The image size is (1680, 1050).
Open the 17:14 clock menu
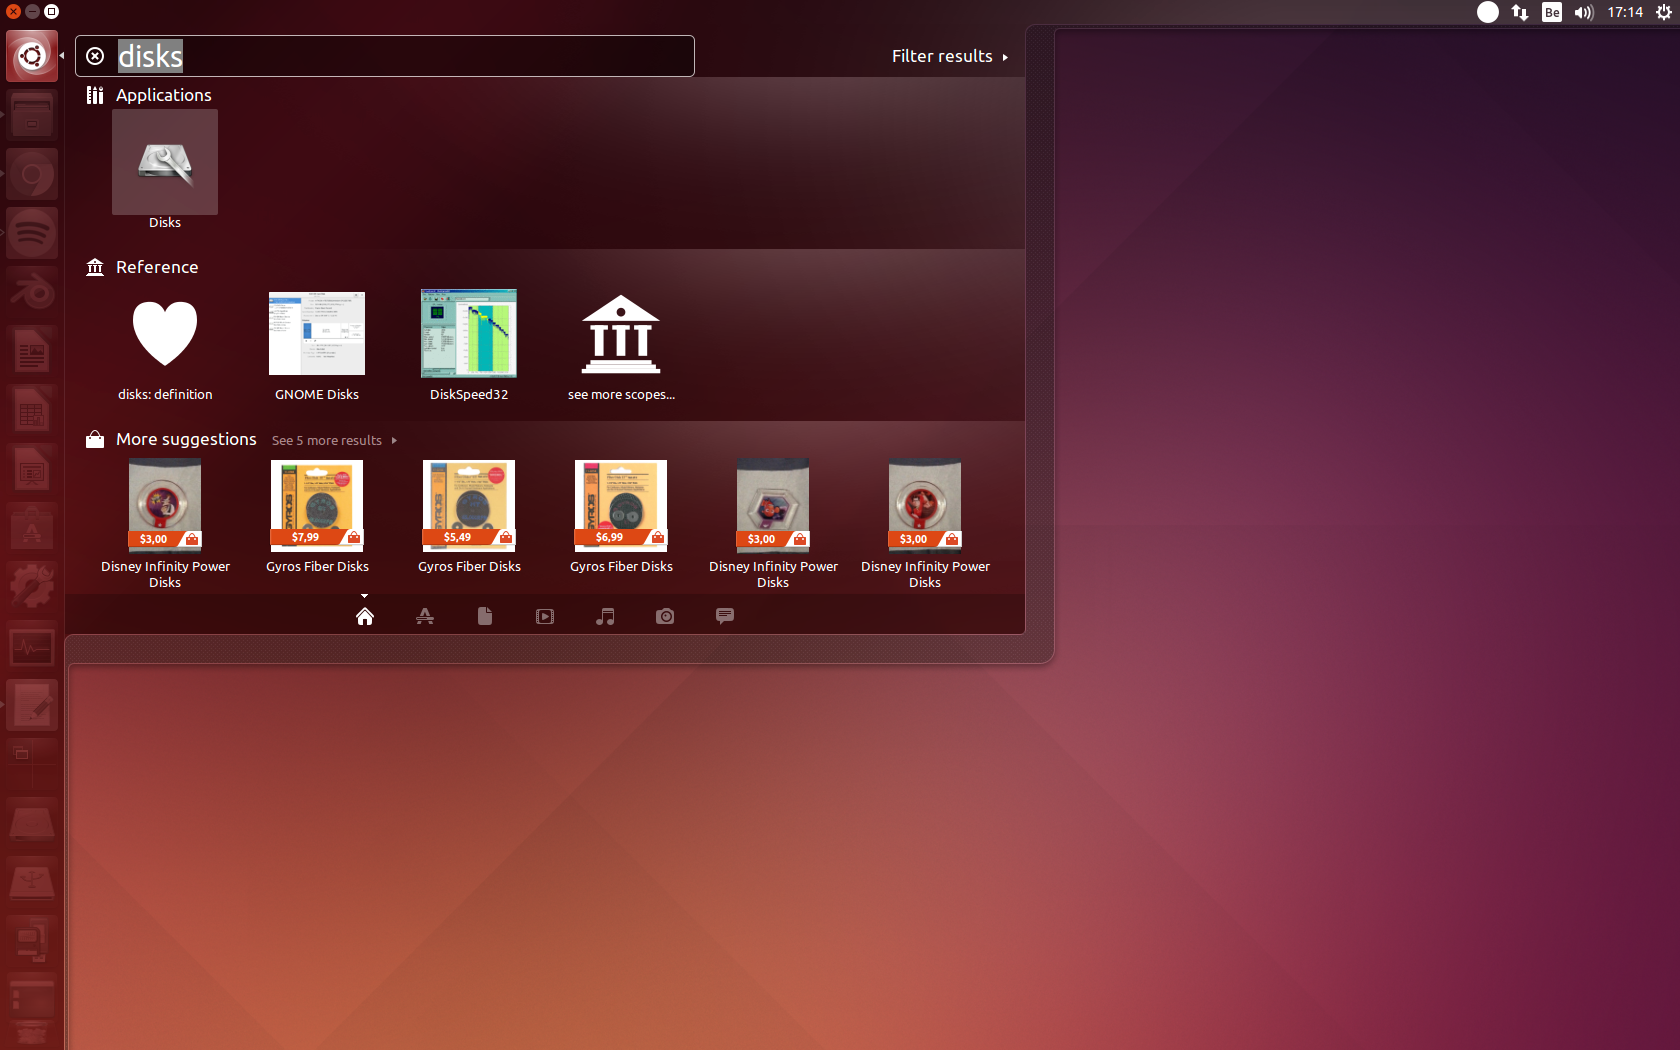coord(1625,12)
